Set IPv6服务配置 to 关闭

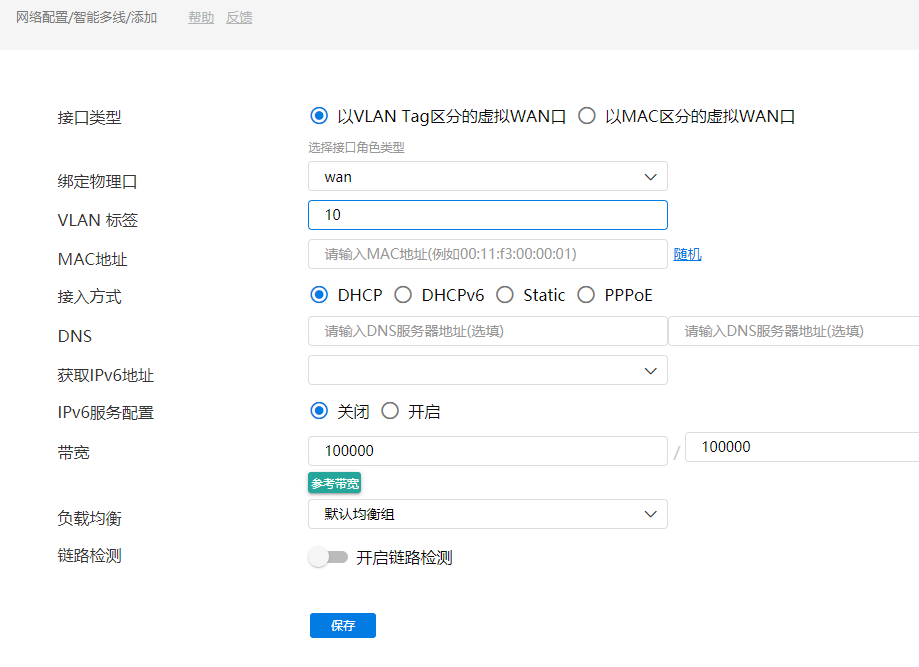320,411
